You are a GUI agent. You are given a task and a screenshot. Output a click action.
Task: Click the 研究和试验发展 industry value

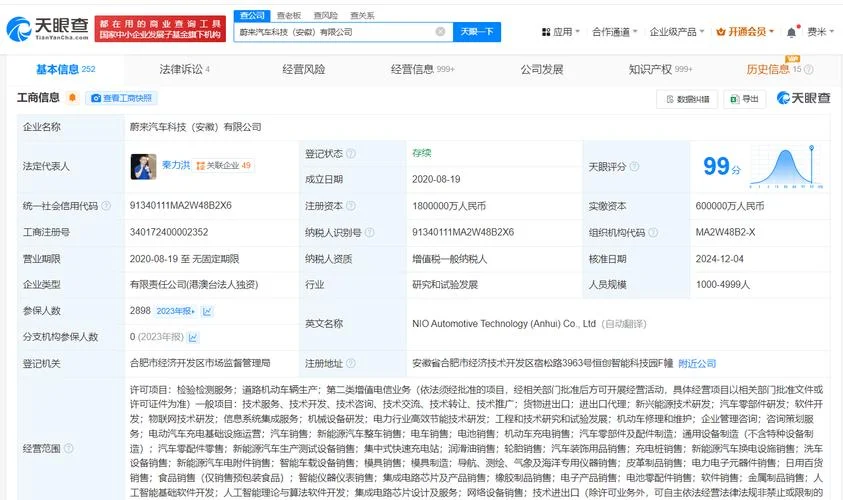coord(445,284)
